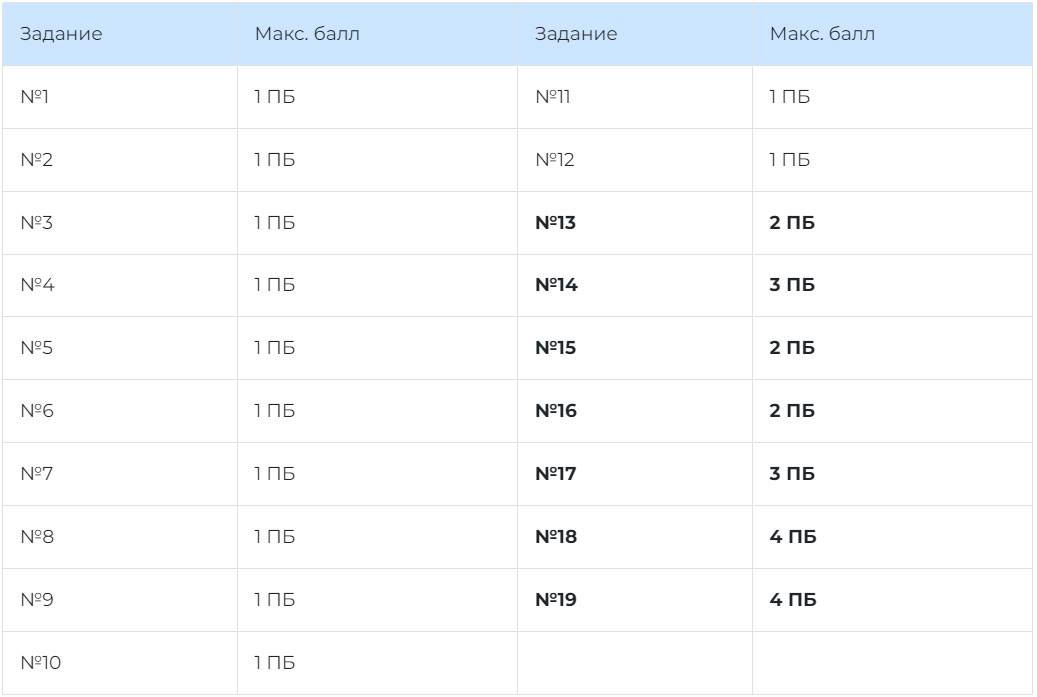Click the bold №13 task cell
Viewport: 1037px width, 697px height.
556,223
